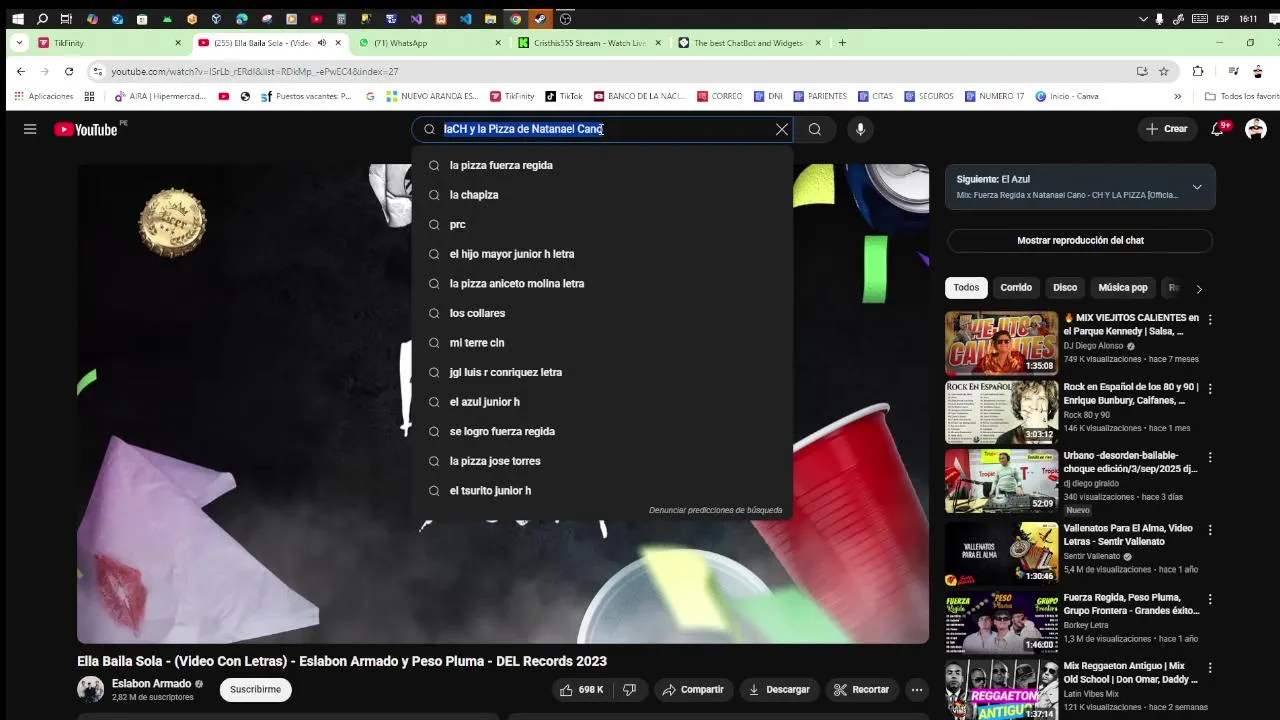Open the Steam taskbar icon
1280x720 pixels.
click(540, 19)
